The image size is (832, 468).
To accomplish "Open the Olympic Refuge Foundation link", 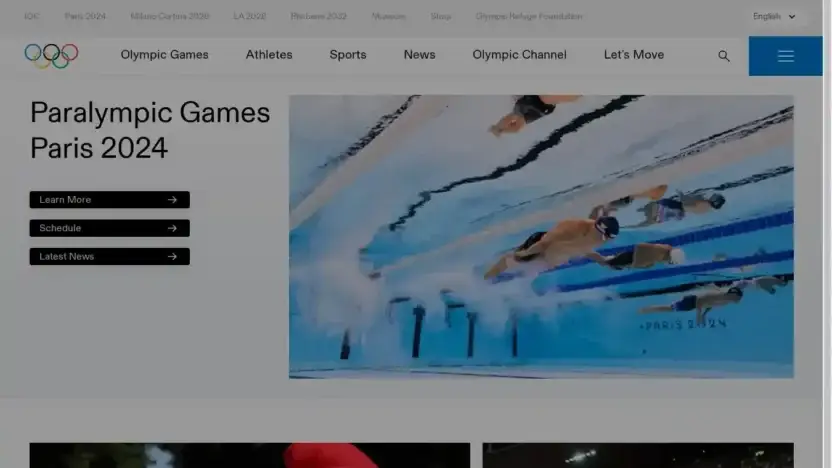I will 528,16.
